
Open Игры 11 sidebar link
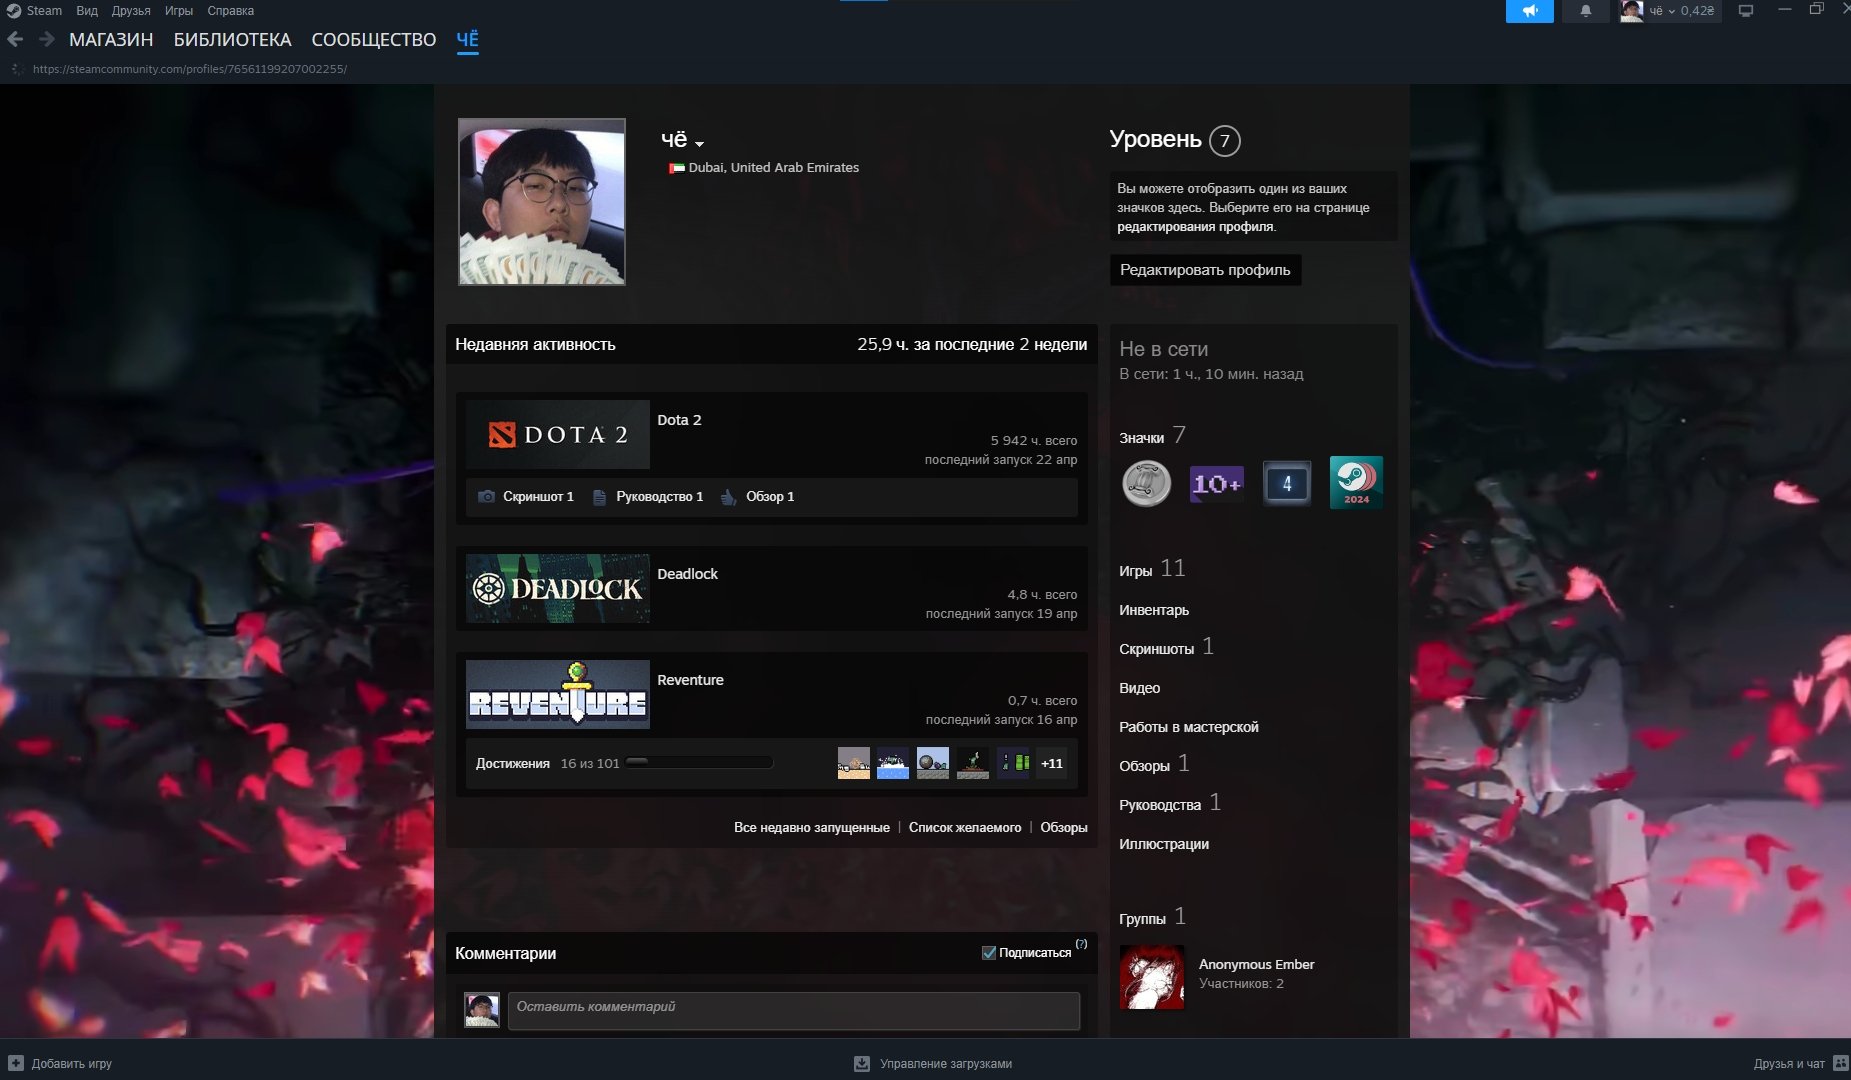pyautogui.click(x=1152, y=569)
